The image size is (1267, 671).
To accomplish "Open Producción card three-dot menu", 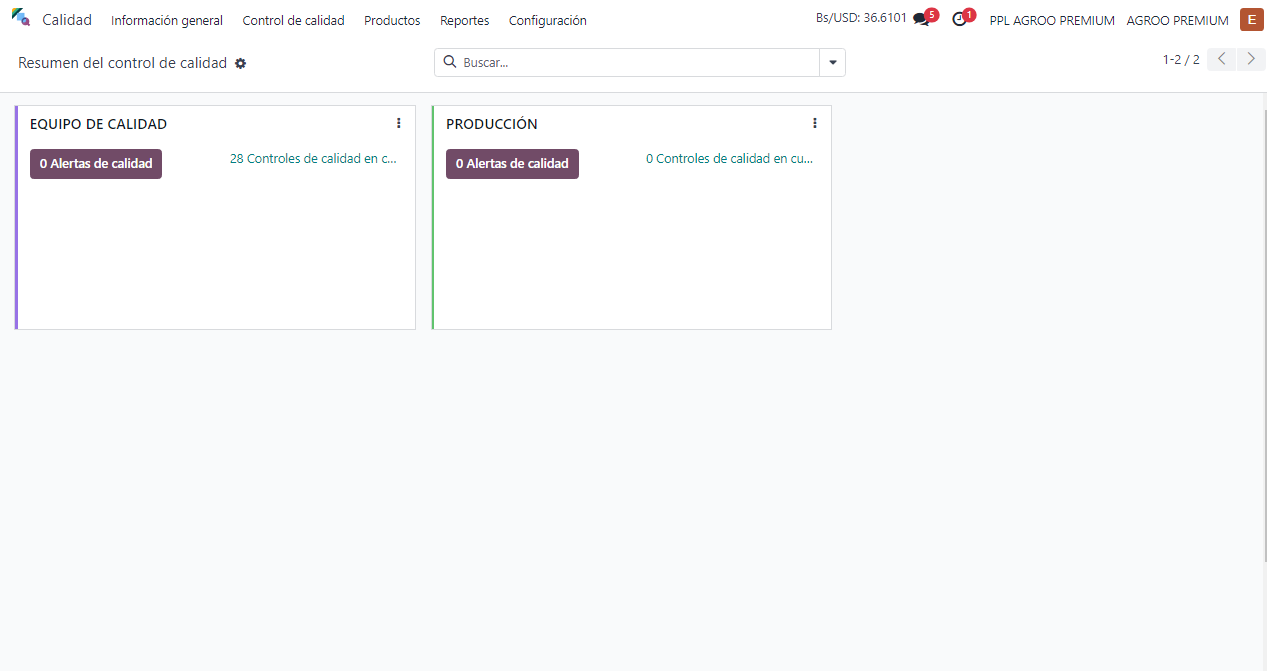I will (814, 123).
